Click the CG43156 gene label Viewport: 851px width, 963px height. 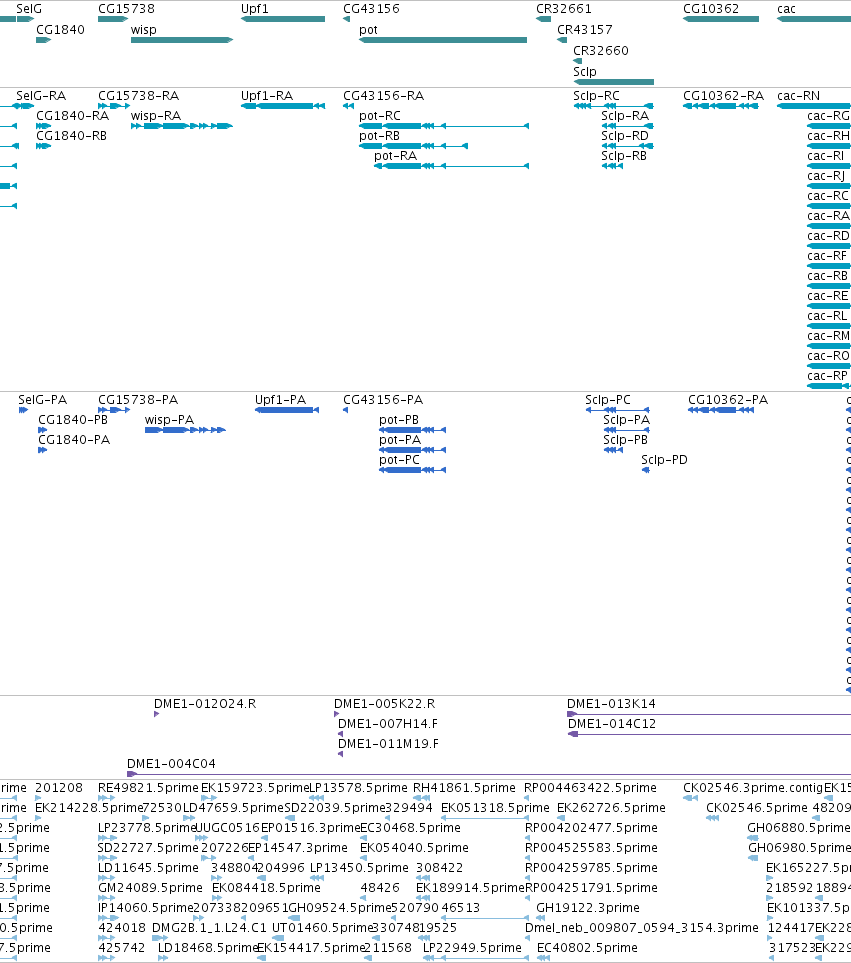click(x=371, y=9)
